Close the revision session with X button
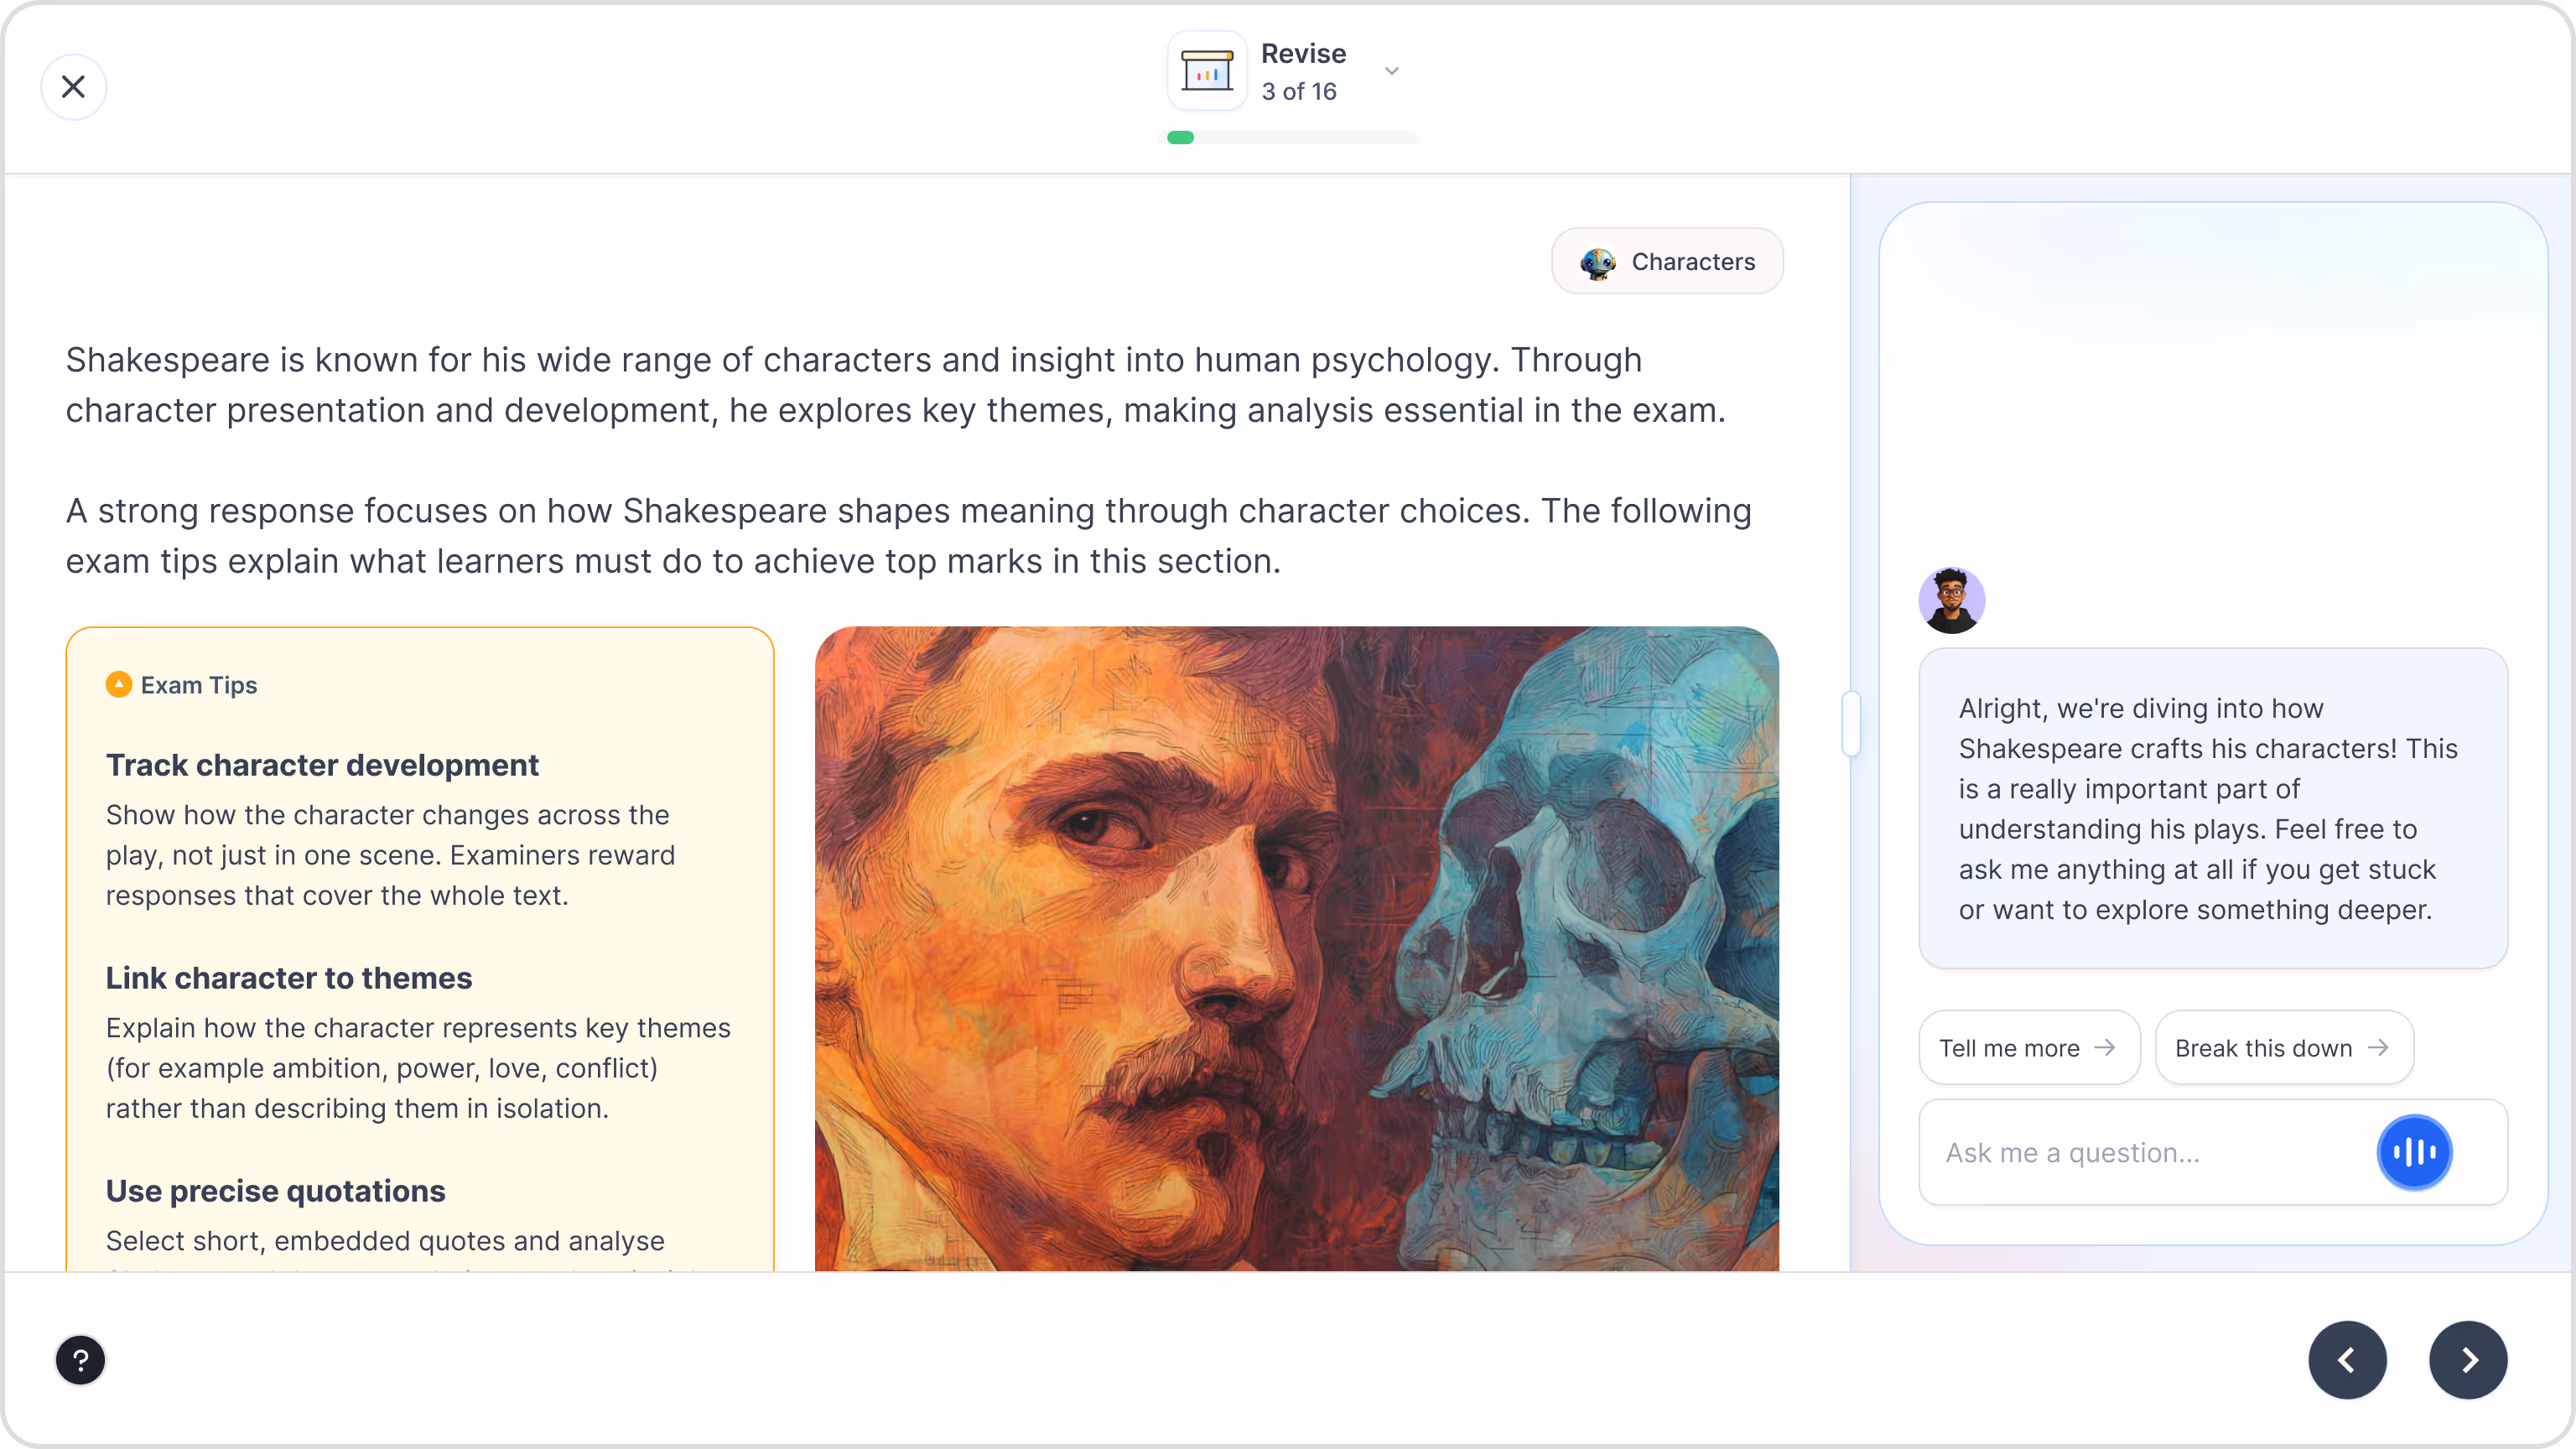Screen dimensions: 2576x1449 73,87
